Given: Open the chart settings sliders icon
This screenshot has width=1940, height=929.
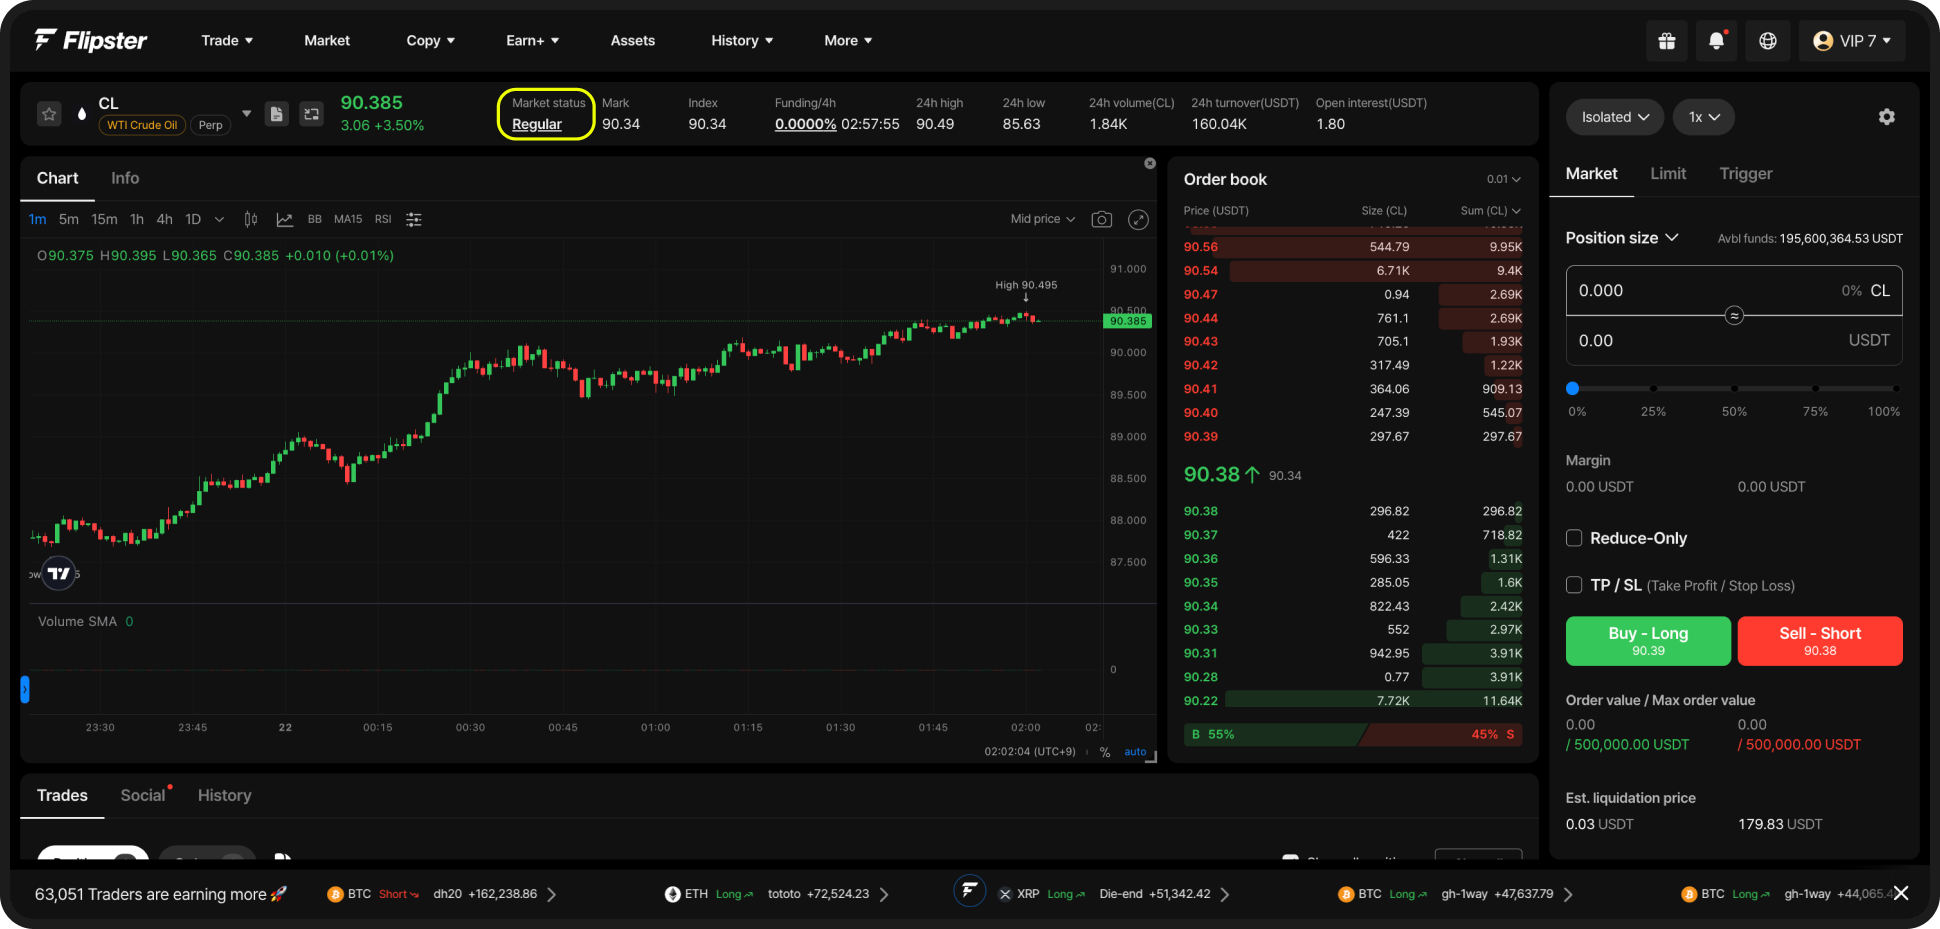Looking at the screenshot, I should [x=414, y=219].
